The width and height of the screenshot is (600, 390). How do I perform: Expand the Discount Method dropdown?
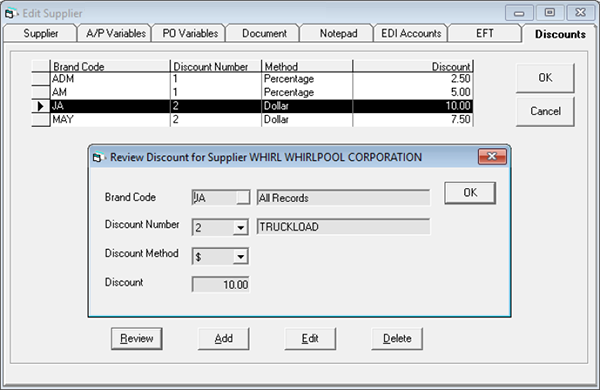click(x=240, y=256)
